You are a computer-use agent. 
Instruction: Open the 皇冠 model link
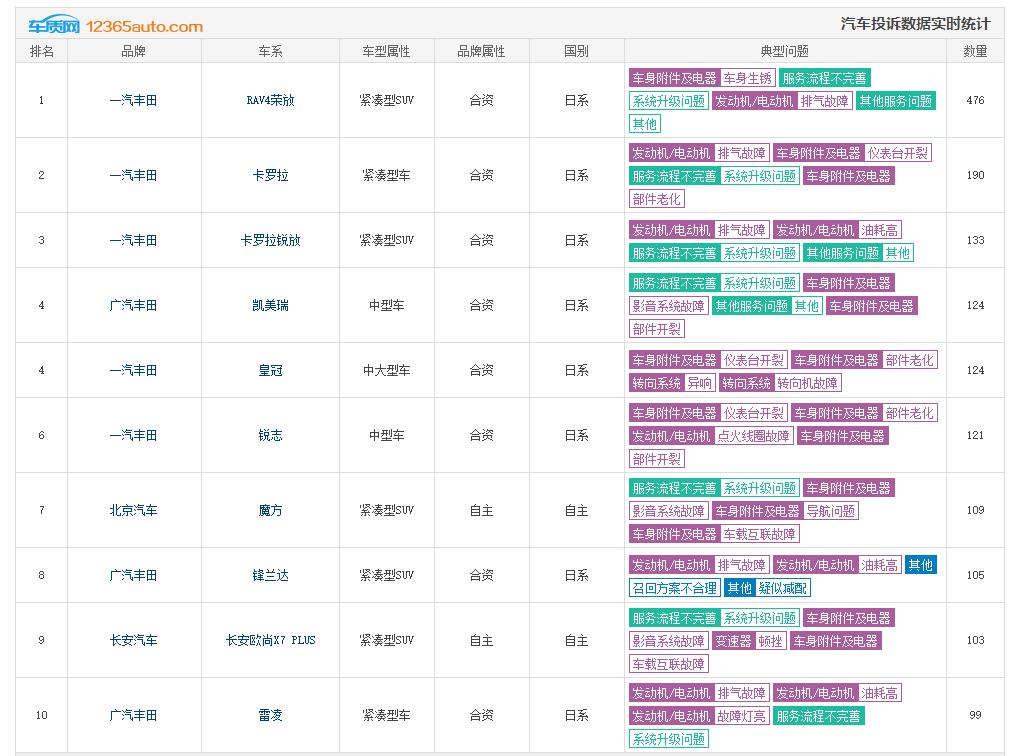270,371
